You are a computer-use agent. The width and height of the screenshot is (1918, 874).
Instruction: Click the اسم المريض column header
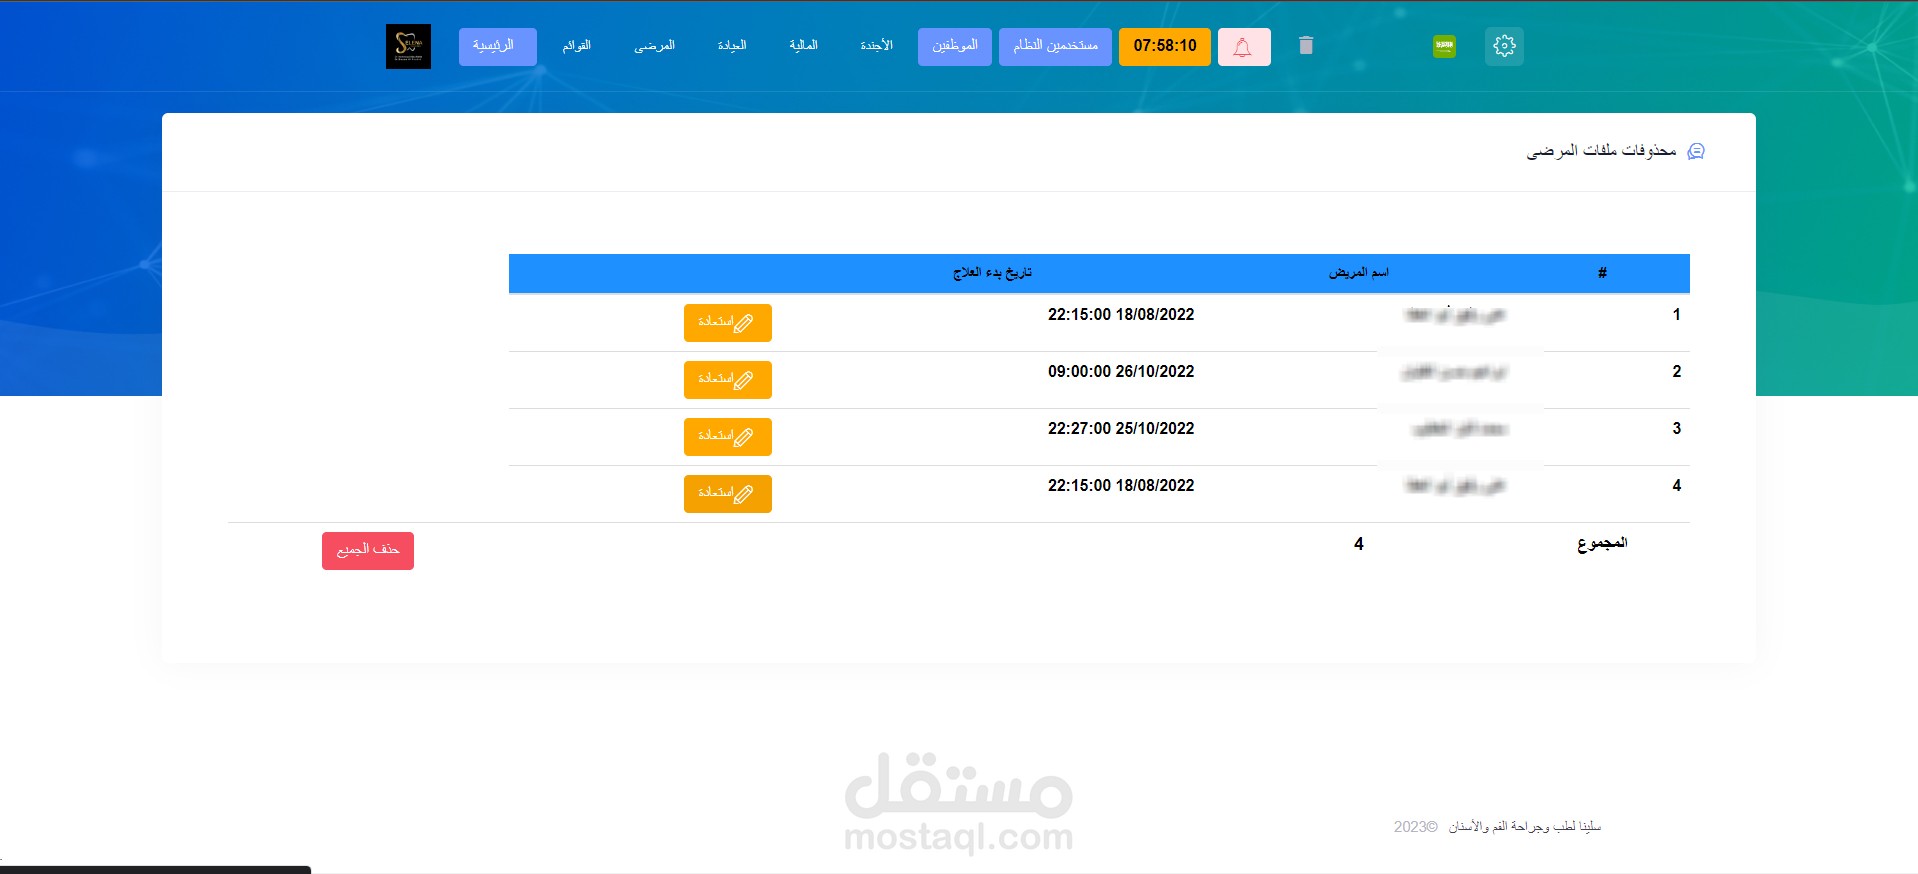[x=1359, y=273]
